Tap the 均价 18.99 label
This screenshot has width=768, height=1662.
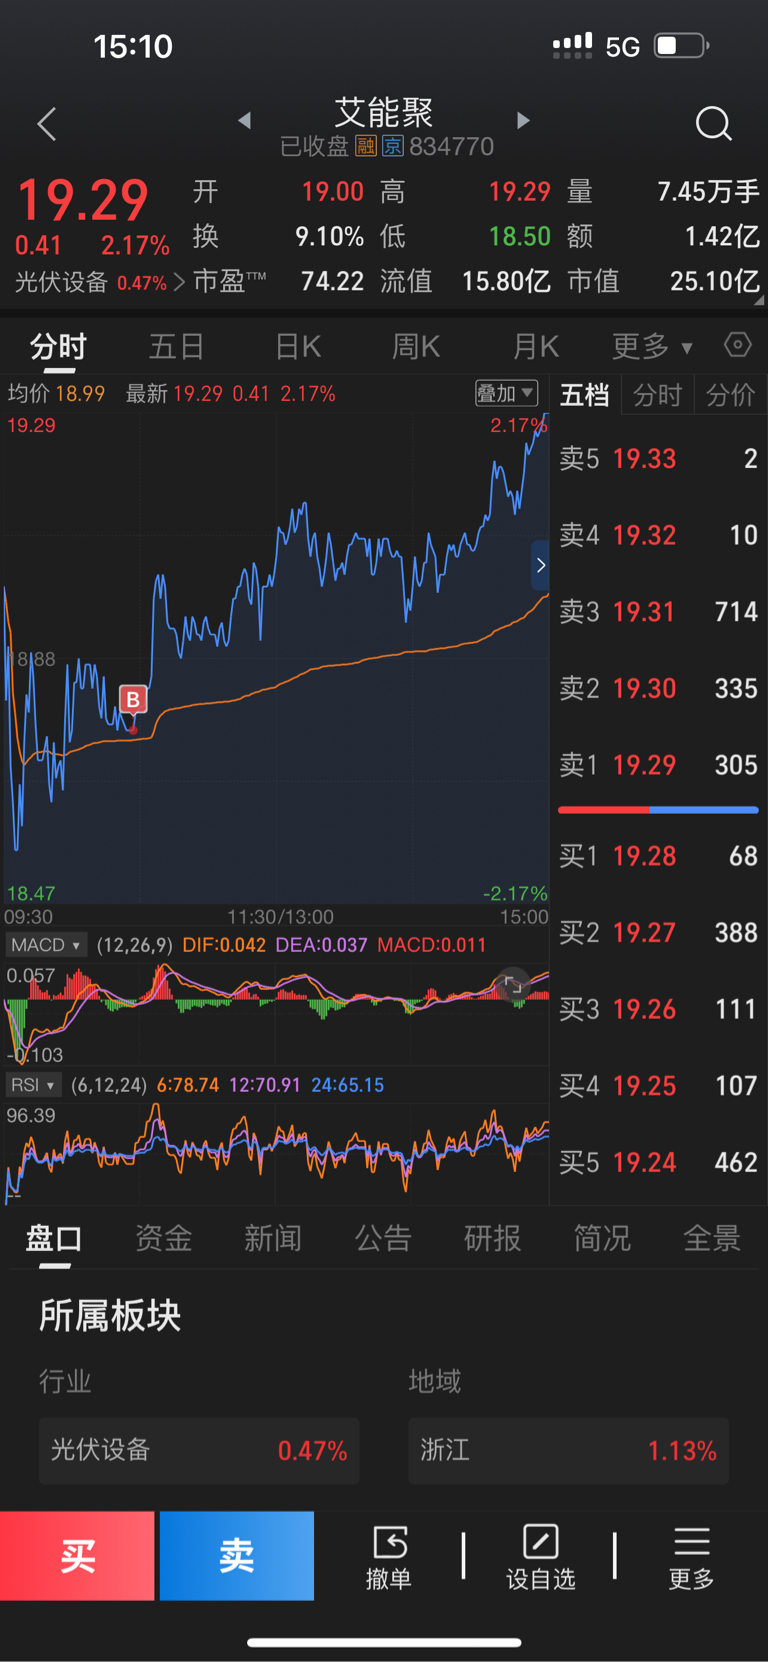tap(56, 394)
